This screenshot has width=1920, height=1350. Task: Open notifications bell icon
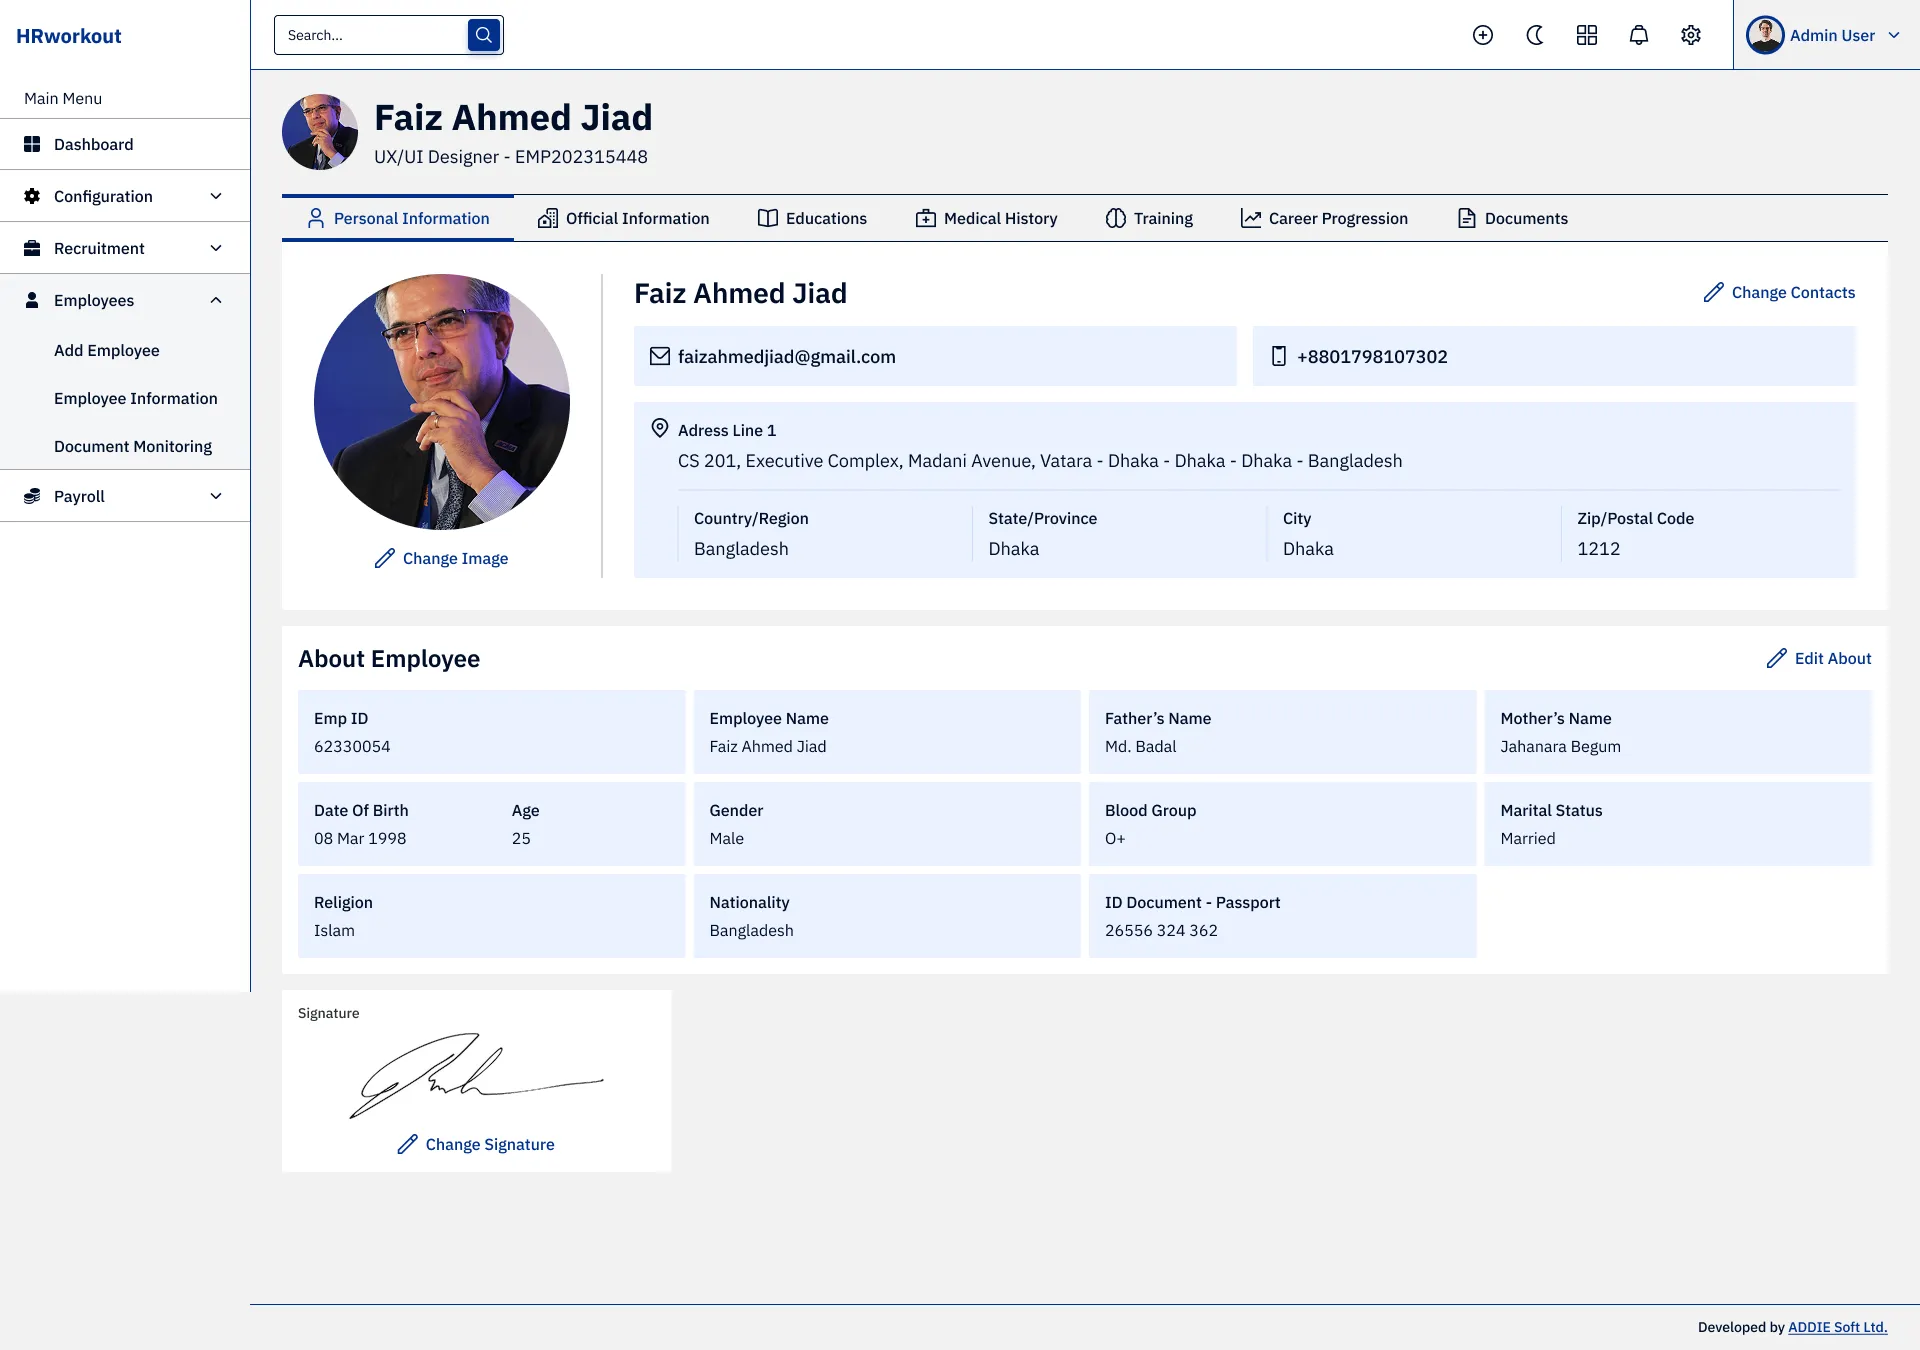pos(1639,35)
